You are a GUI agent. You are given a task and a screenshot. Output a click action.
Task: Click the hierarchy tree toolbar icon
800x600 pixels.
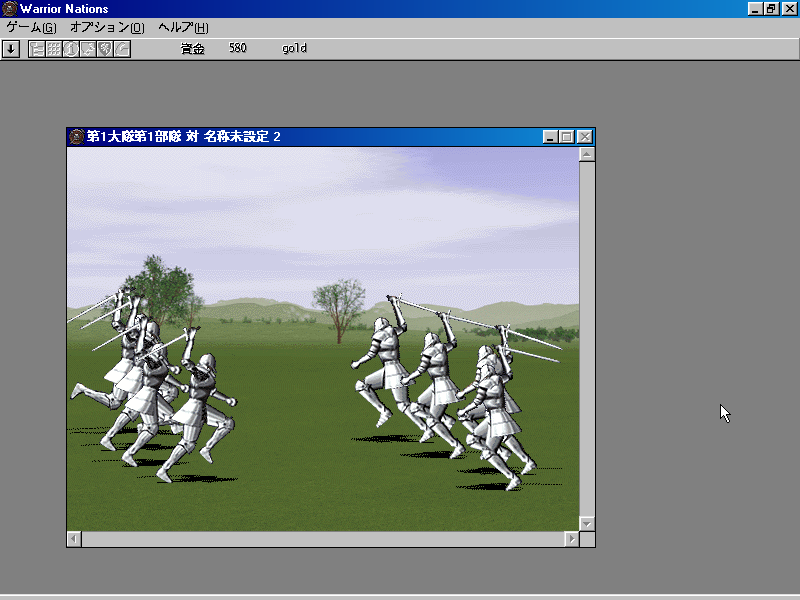pos(37,49)
